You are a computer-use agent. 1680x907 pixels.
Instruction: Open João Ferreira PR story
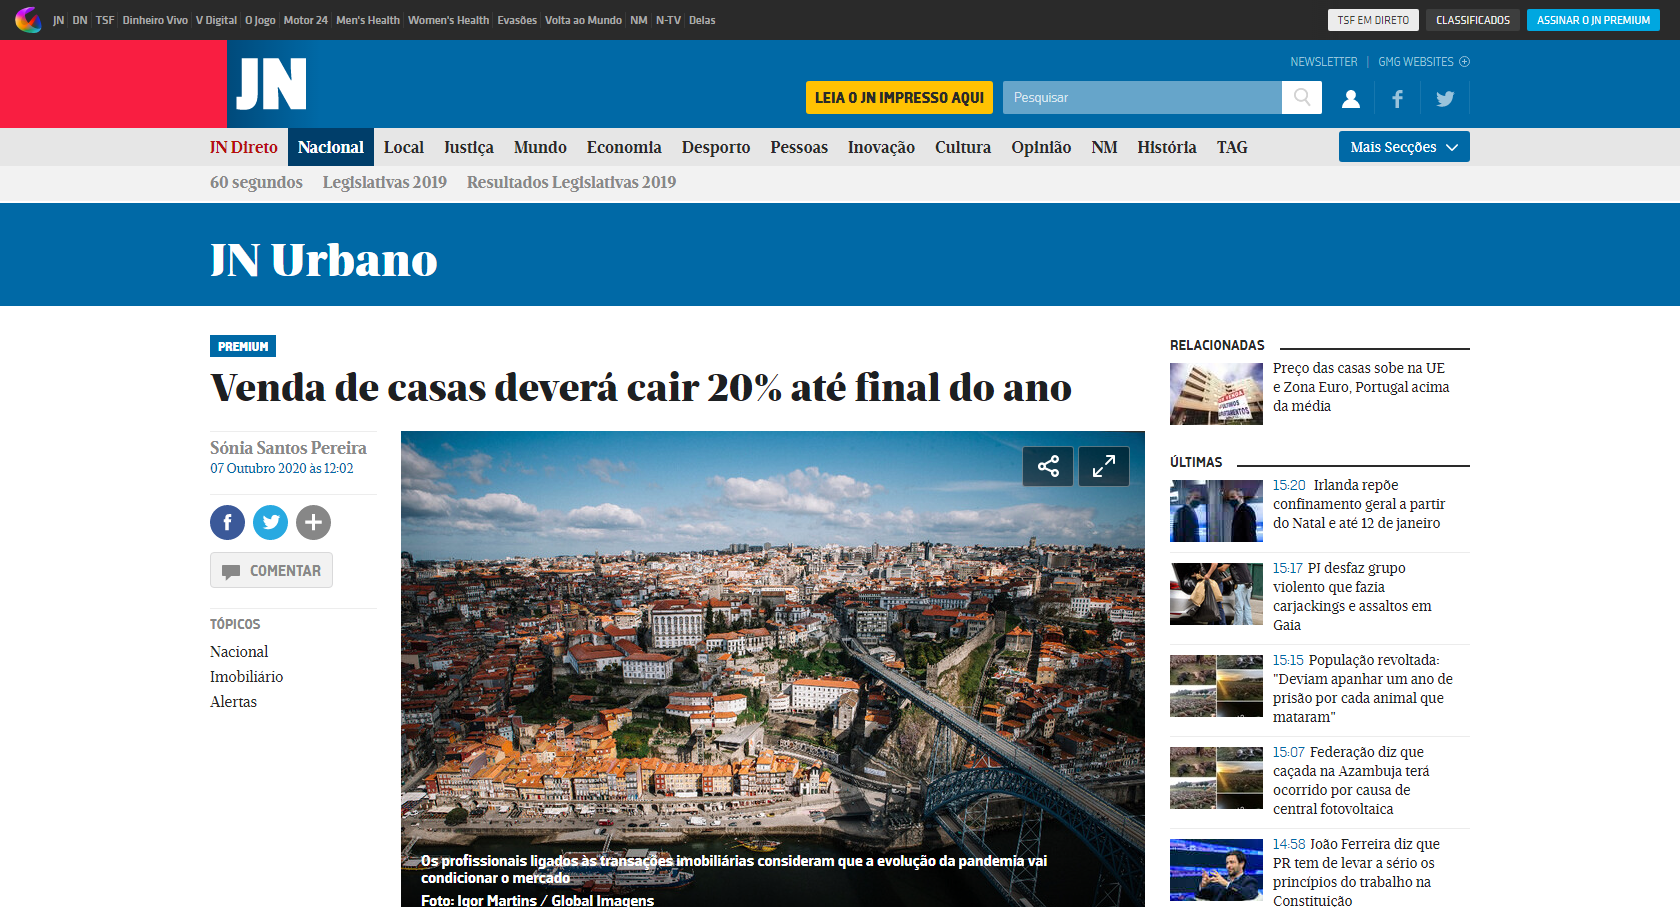pyautogui.click(x=1356, y=872)
